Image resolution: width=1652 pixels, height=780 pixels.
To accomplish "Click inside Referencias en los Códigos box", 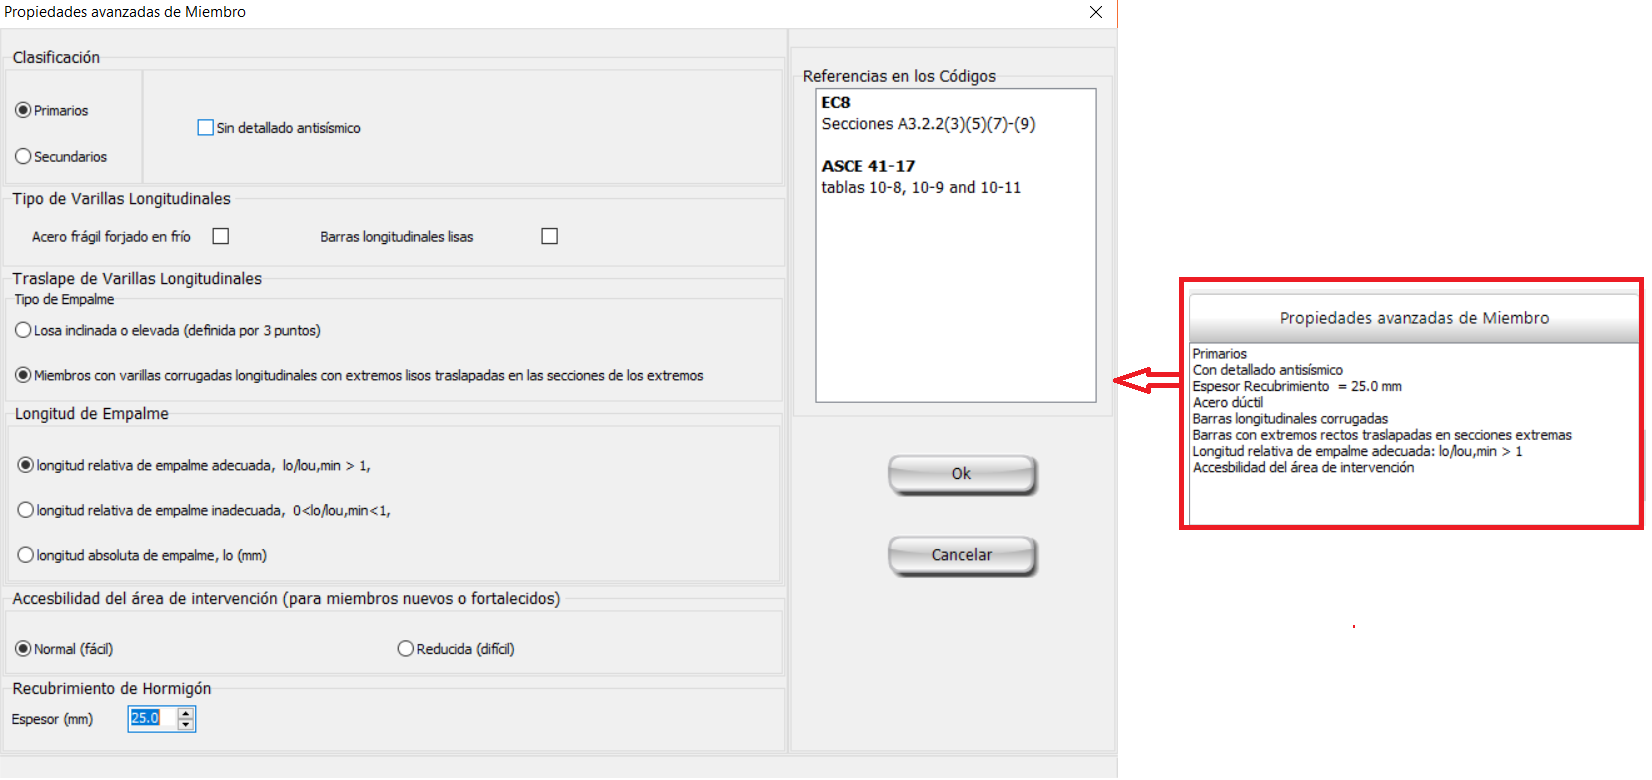I will (955, 290).
